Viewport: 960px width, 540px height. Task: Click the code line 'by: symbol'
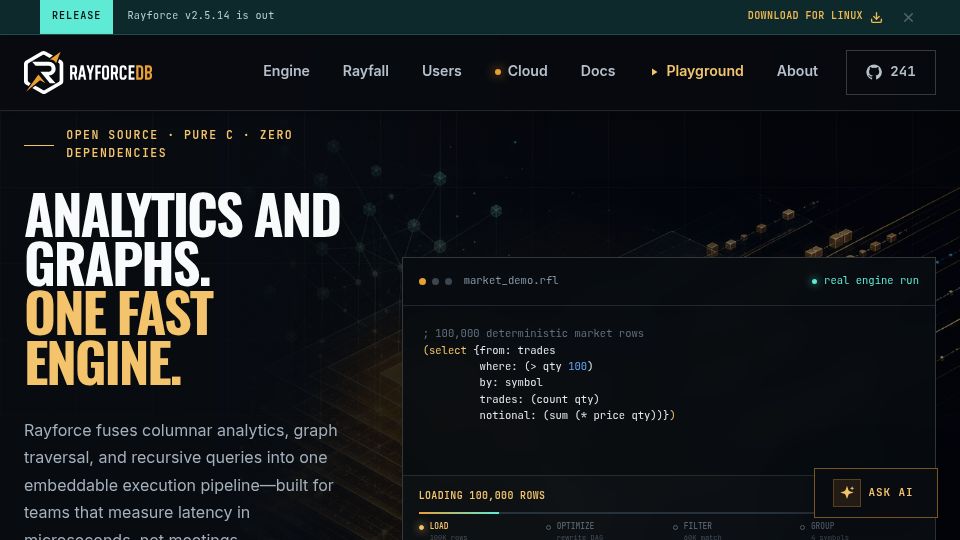(x=511, y=383)
